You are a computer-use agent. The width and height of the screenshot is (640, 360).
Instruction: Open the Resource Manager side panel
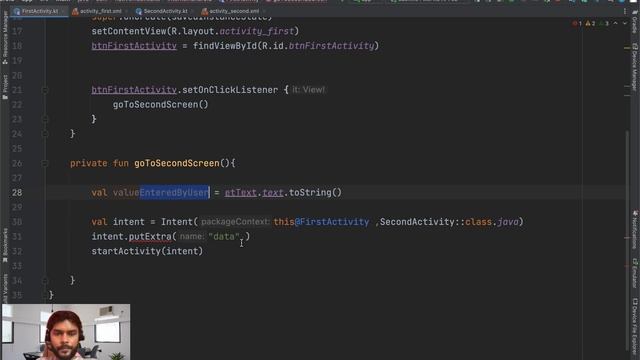pyautogui.click(x=5, y=38)
